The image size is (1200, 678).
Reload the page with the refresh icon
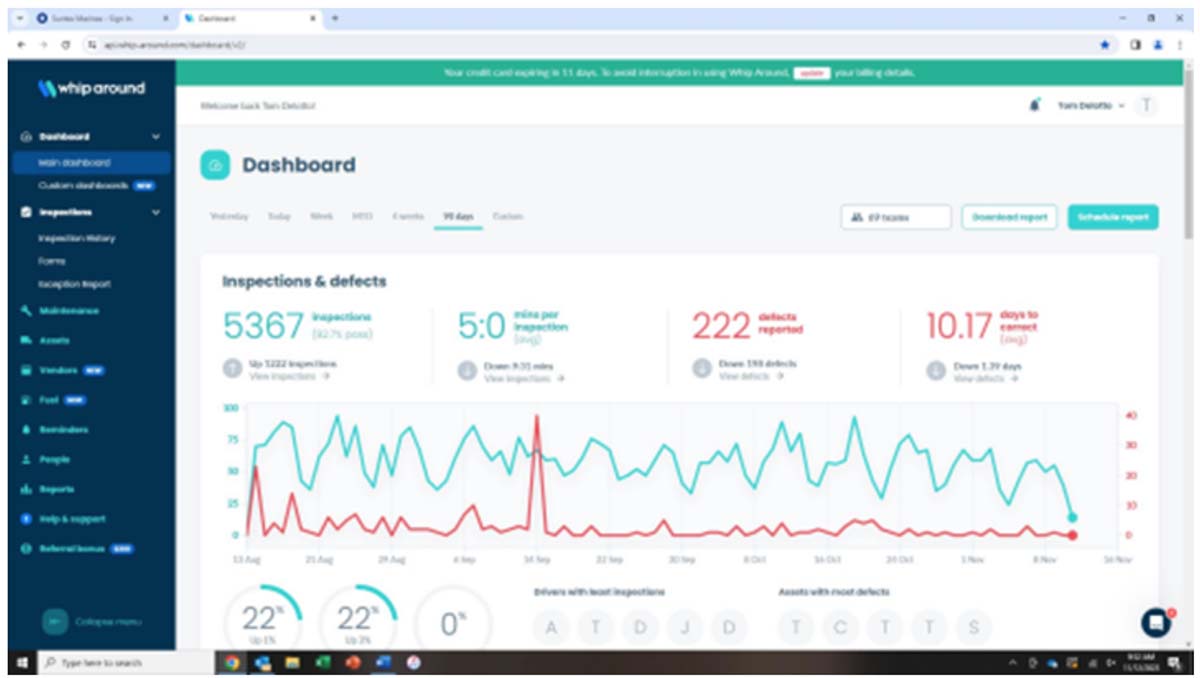[x=65, y=45]
